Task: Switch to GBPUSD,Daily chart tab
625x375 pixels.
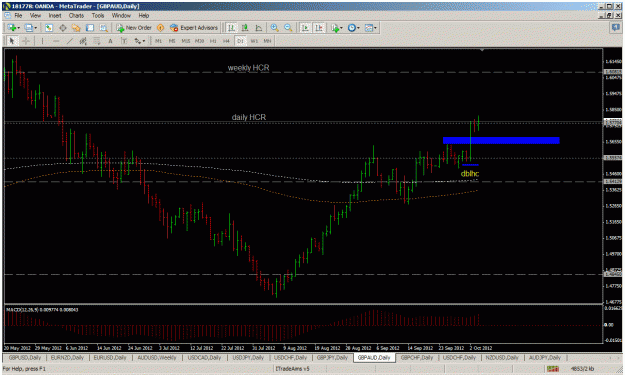Action: [x=25, y=357]
